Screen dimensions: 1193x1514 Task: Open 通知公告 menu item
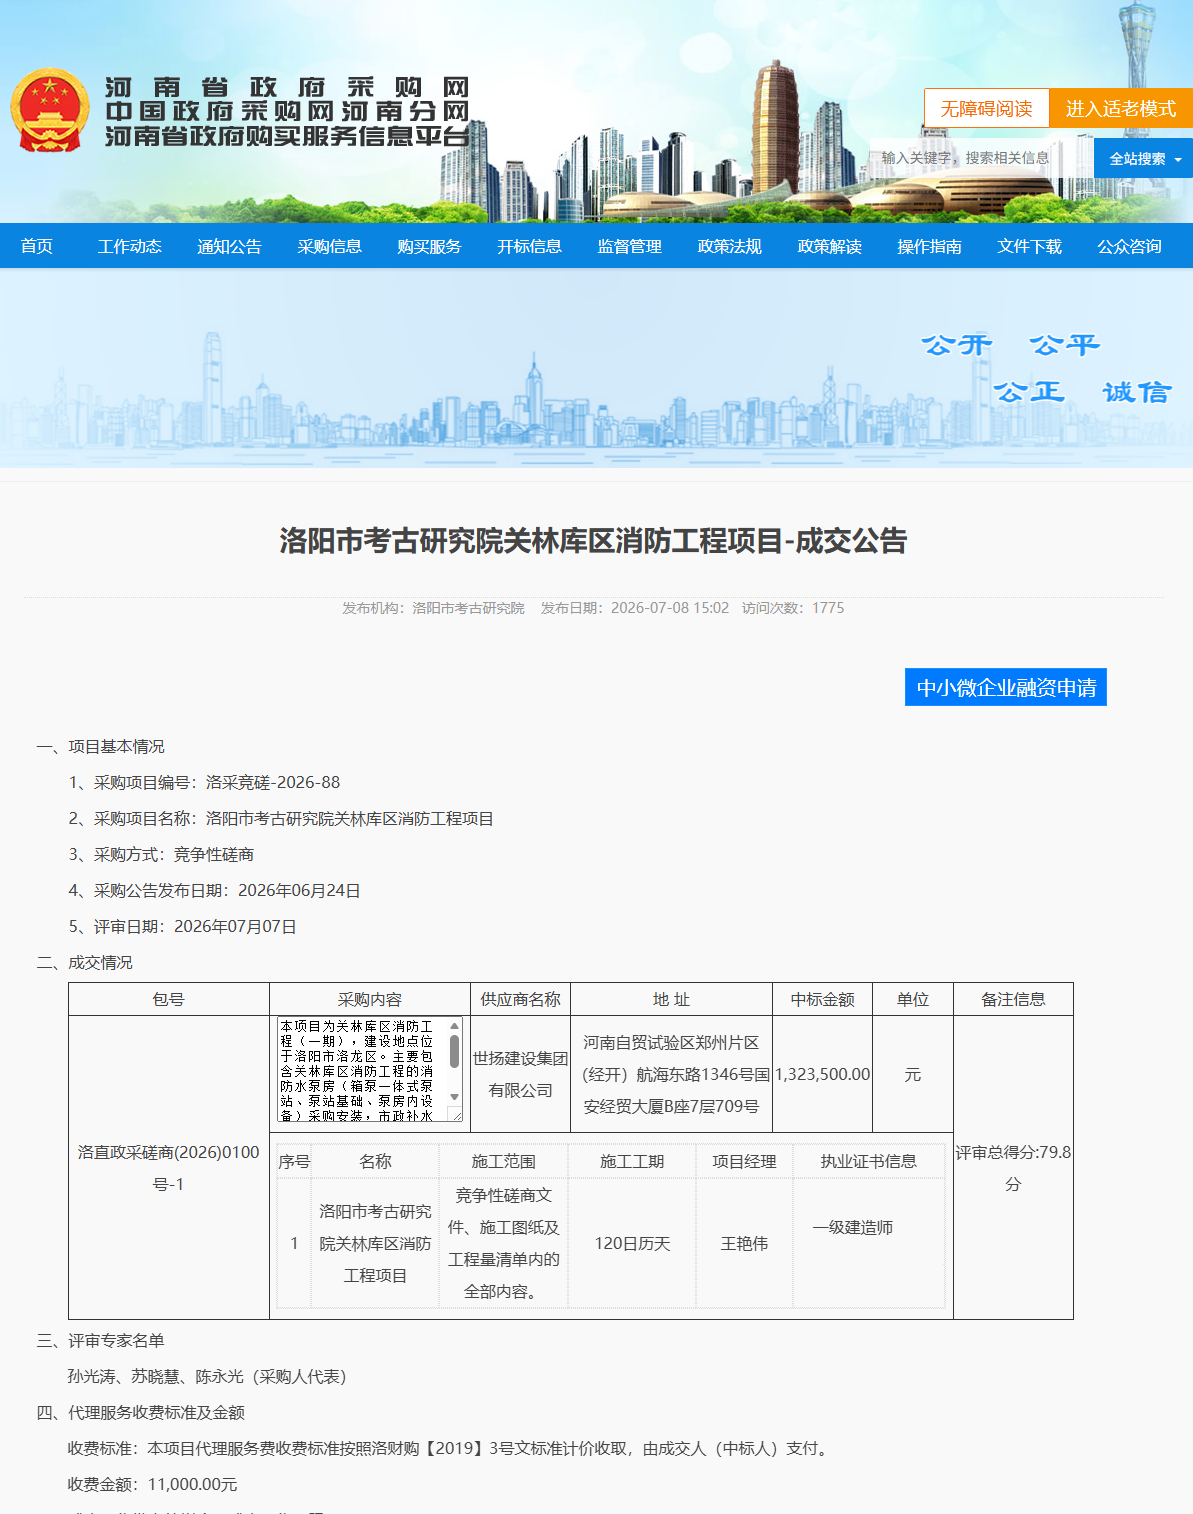click(x=230, y=246)
